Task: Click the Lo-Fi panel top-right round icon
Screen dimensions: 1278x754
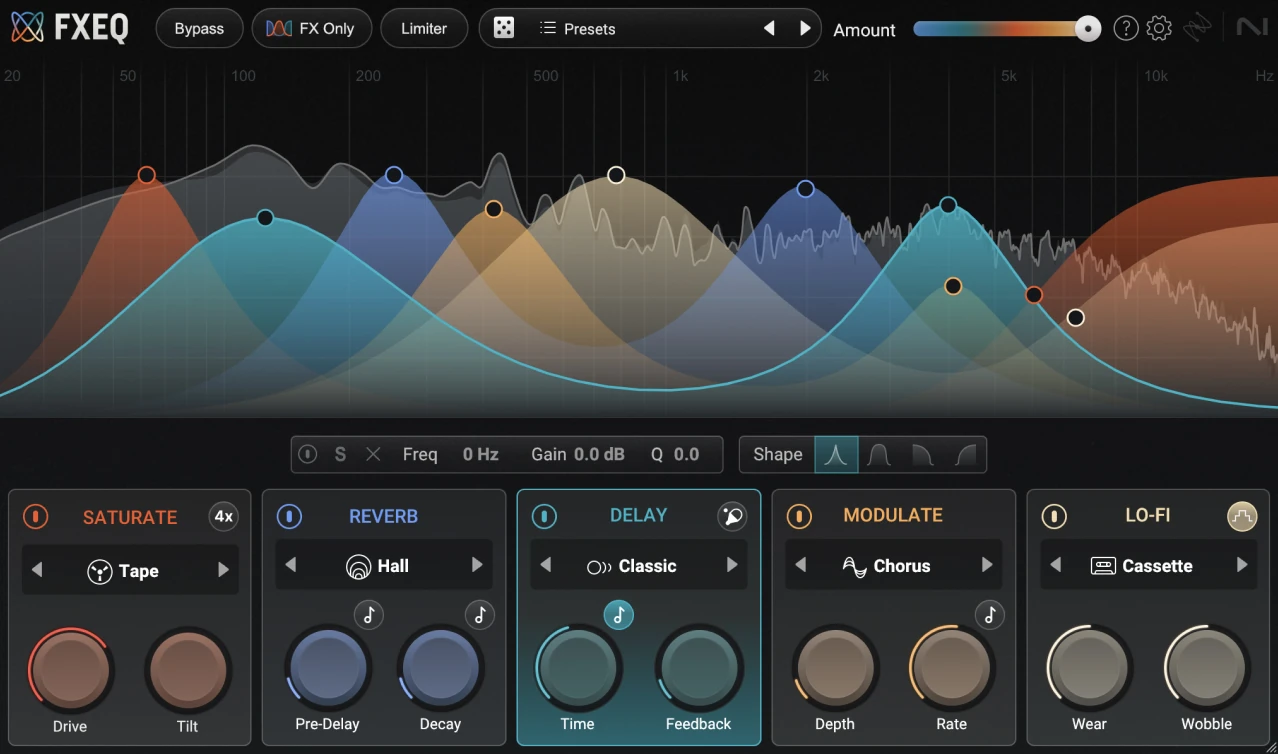Action: point(1242,516)
